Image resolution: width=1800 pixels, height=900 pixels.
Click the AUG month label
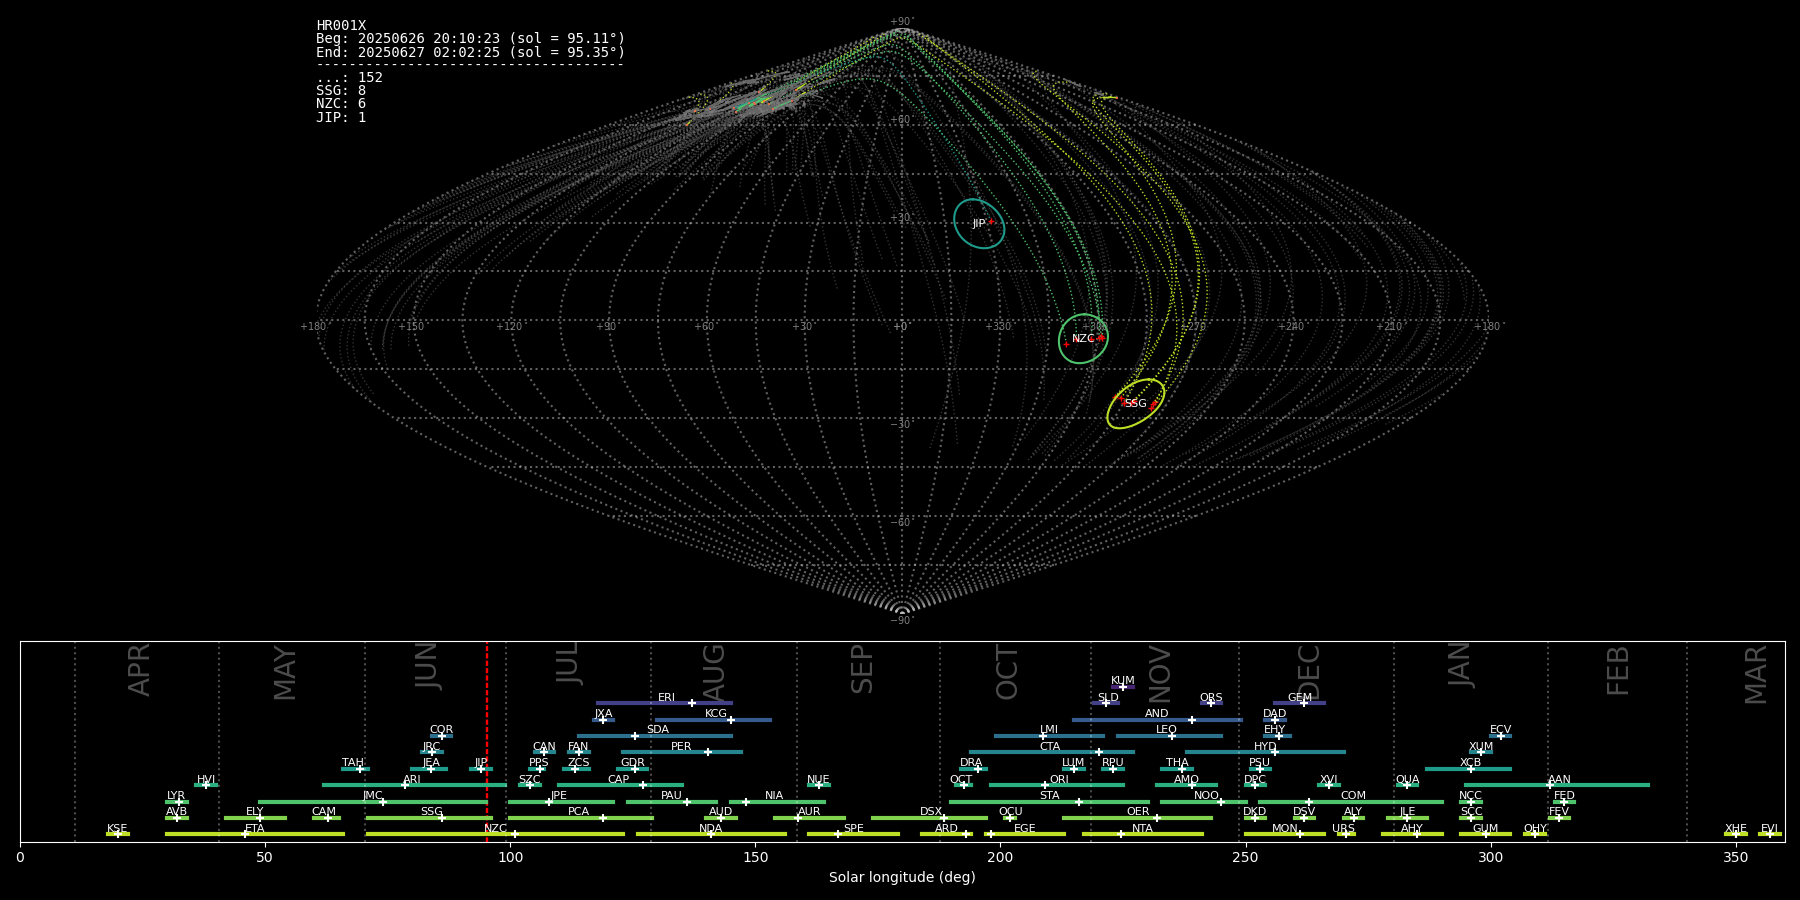point(714,672)
